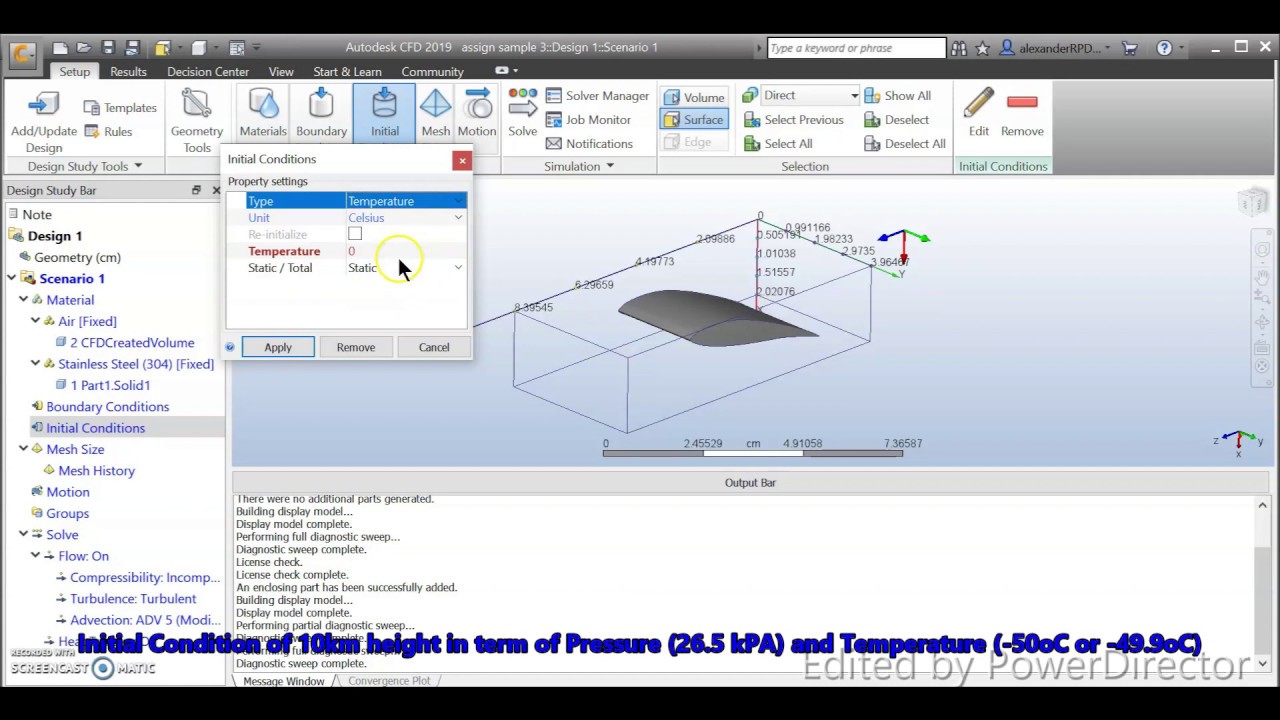Viewport: 1280px width, 720px height.
Task: Click Show All in Selection panel
Action: coord(897,95)
